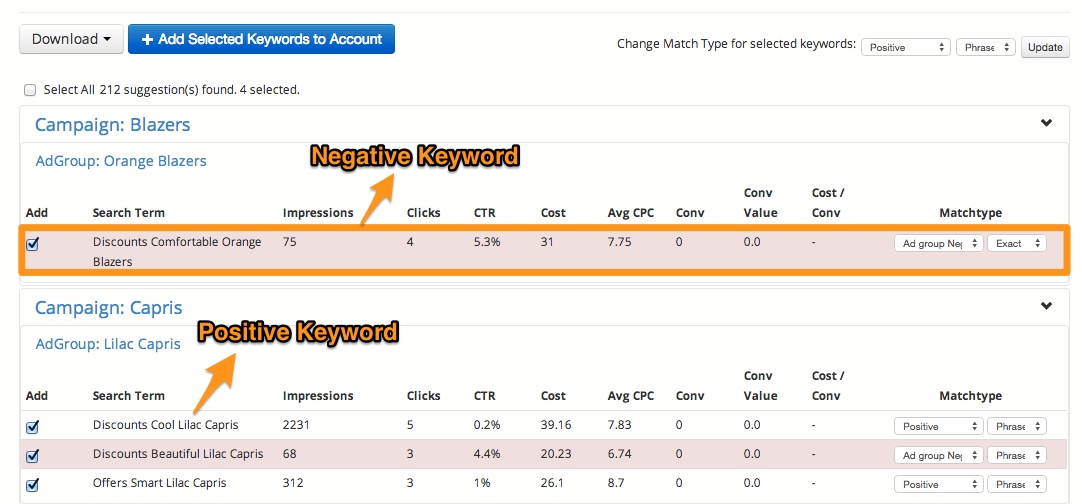Open the AdGroup: Lilac Capris link

point(108,344)
